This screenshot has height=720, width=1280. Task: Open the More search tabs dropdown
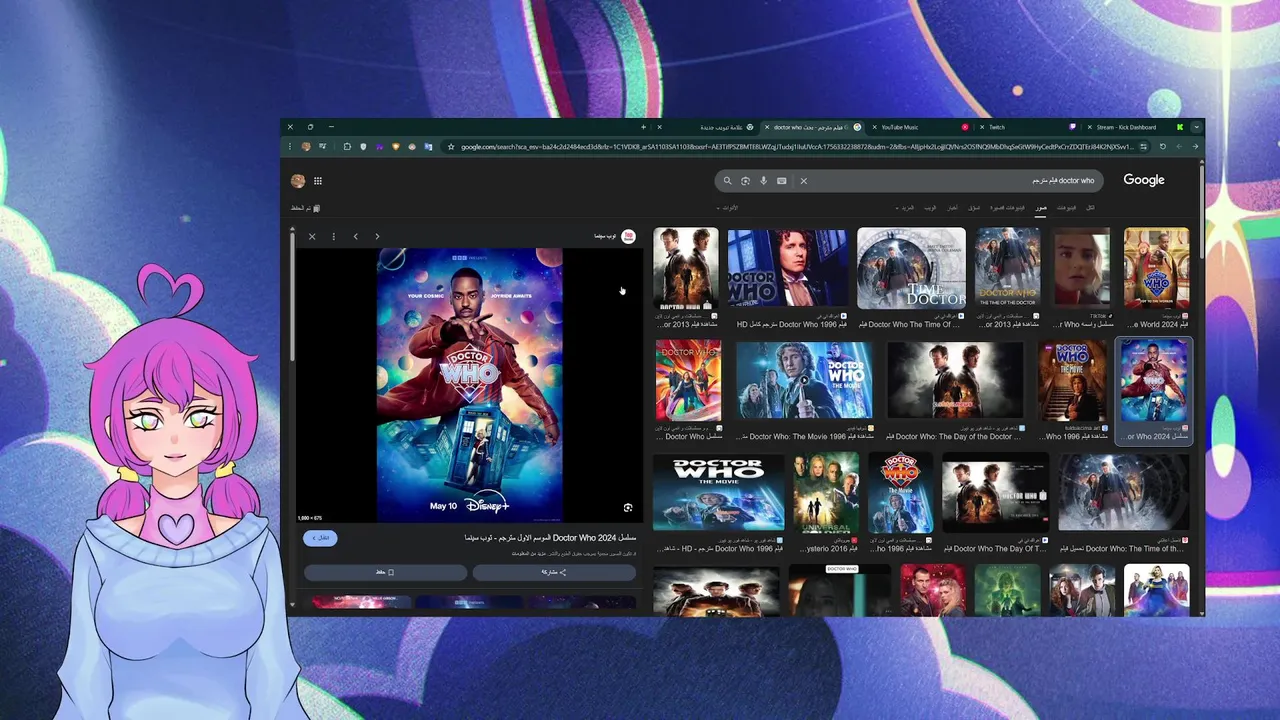click(907, 208)
